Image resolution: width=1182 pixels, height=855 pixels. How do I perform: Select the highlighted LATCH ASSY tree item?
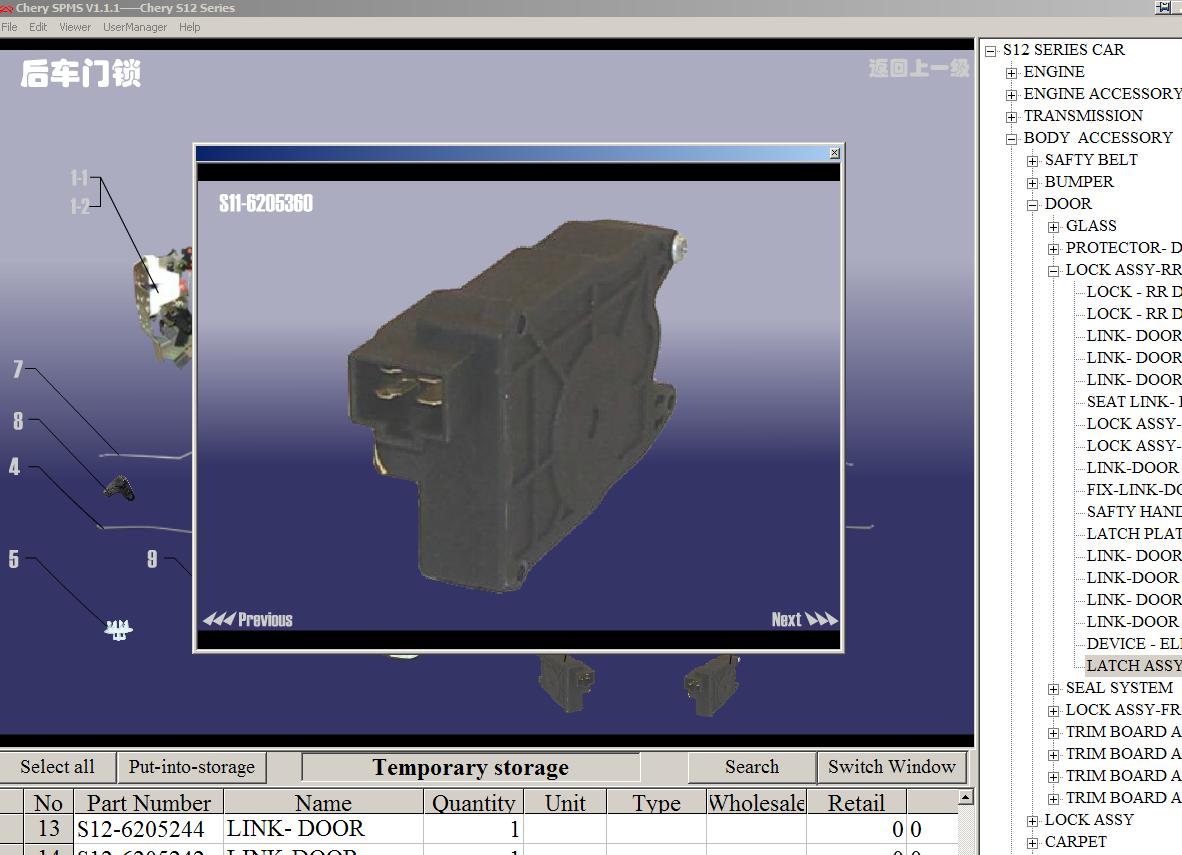point(1134,666)
